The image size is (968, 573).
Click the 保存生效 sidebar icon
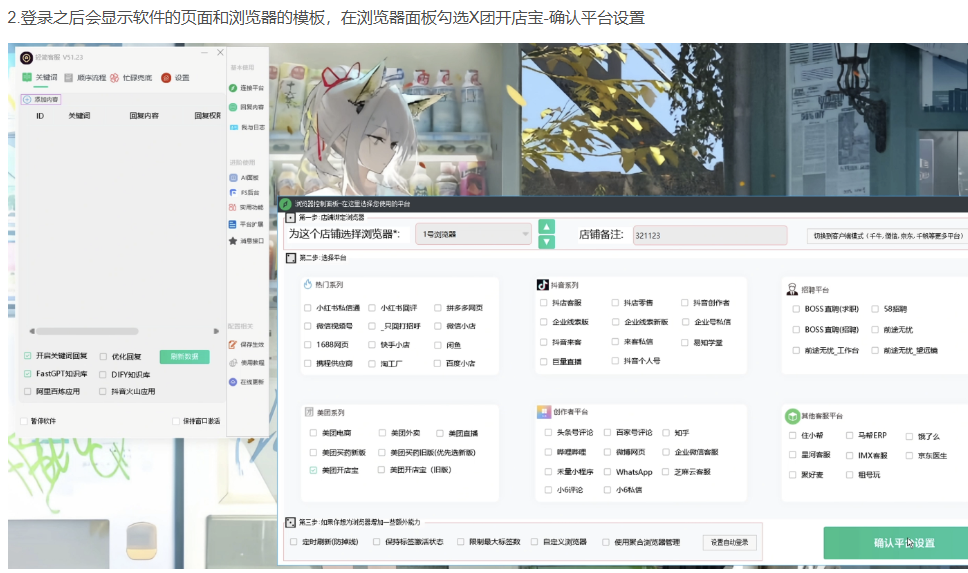pyautogui.click(x=233, y=344)
